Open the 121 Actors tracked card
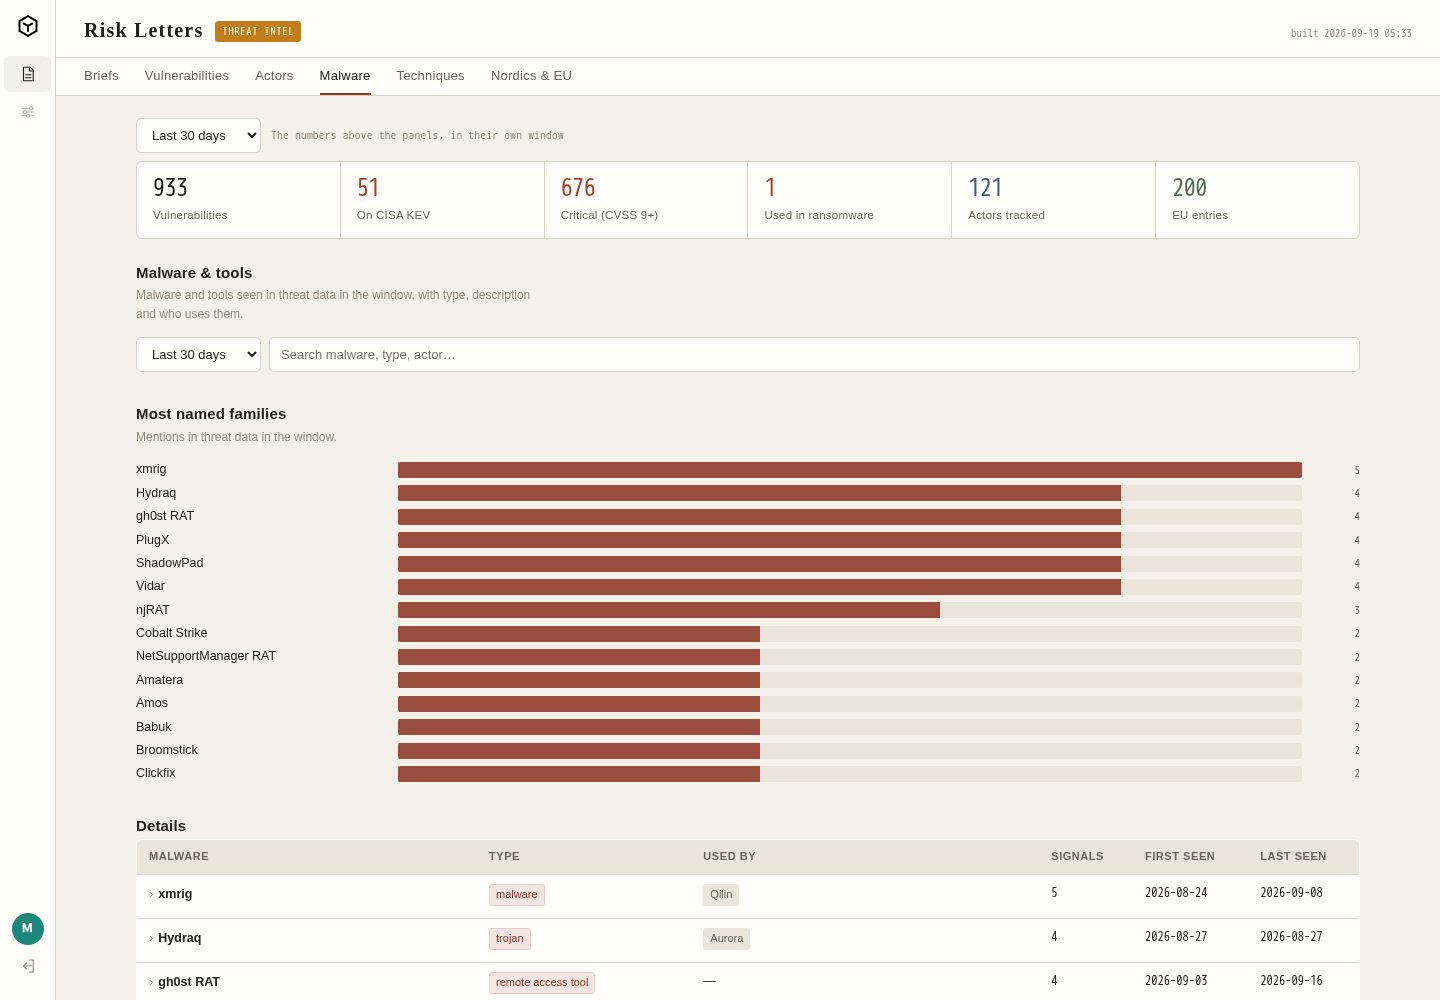The width and height of the screenshot is (1440, 1000). coord(1054,200)
